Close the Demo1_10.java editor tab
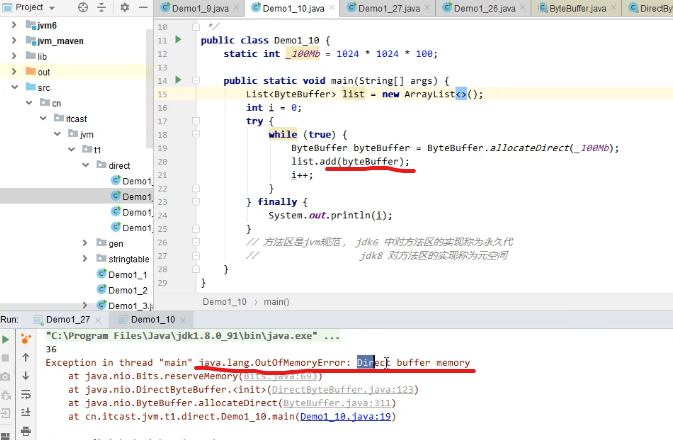 332,8
